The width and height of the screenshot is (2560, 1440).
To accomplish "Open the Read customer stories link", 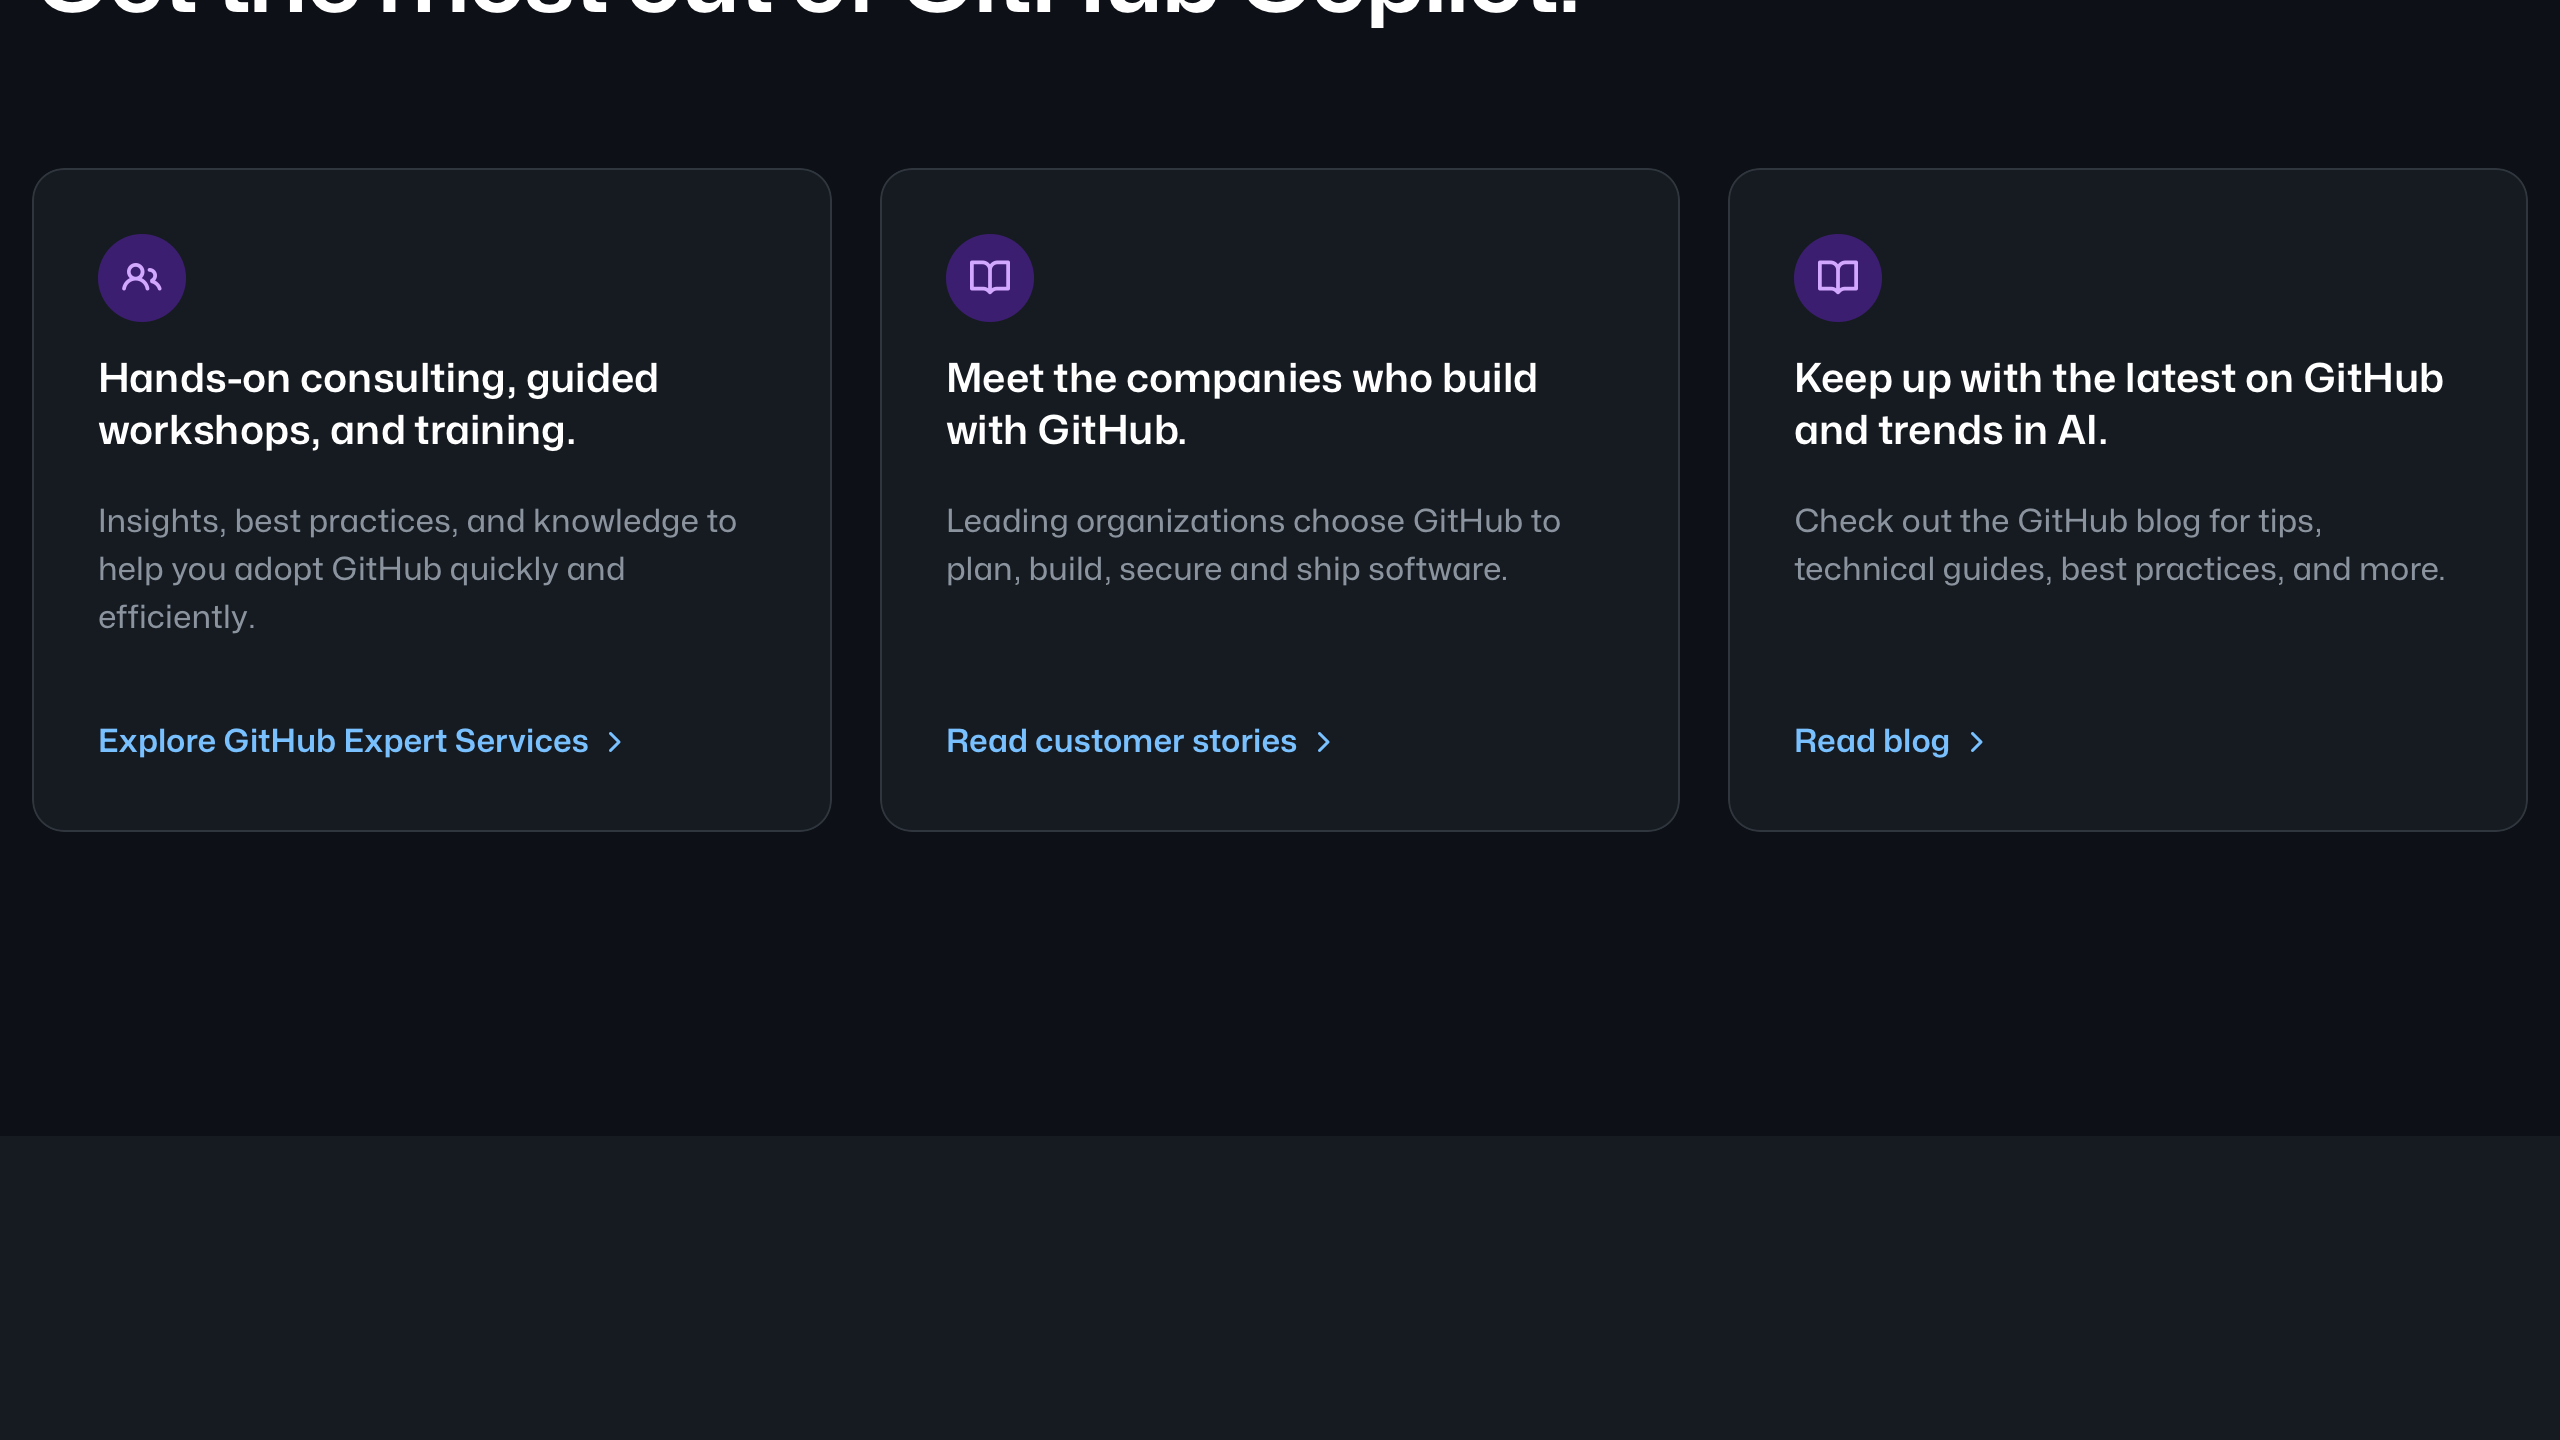I will (1139, 741).
